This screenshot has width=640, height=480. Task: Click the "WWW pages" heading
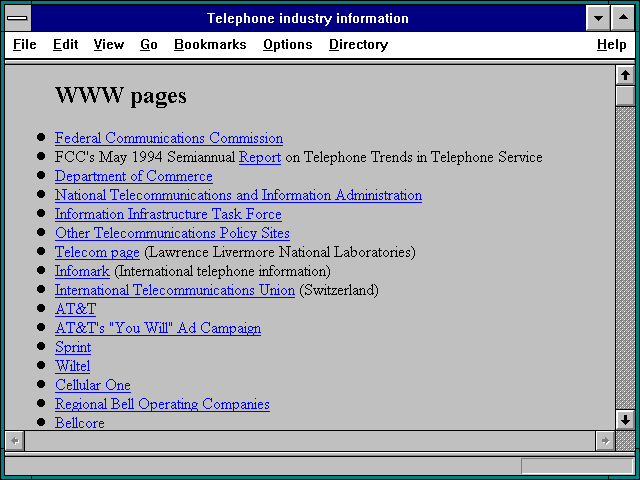[x=121, y=96]
